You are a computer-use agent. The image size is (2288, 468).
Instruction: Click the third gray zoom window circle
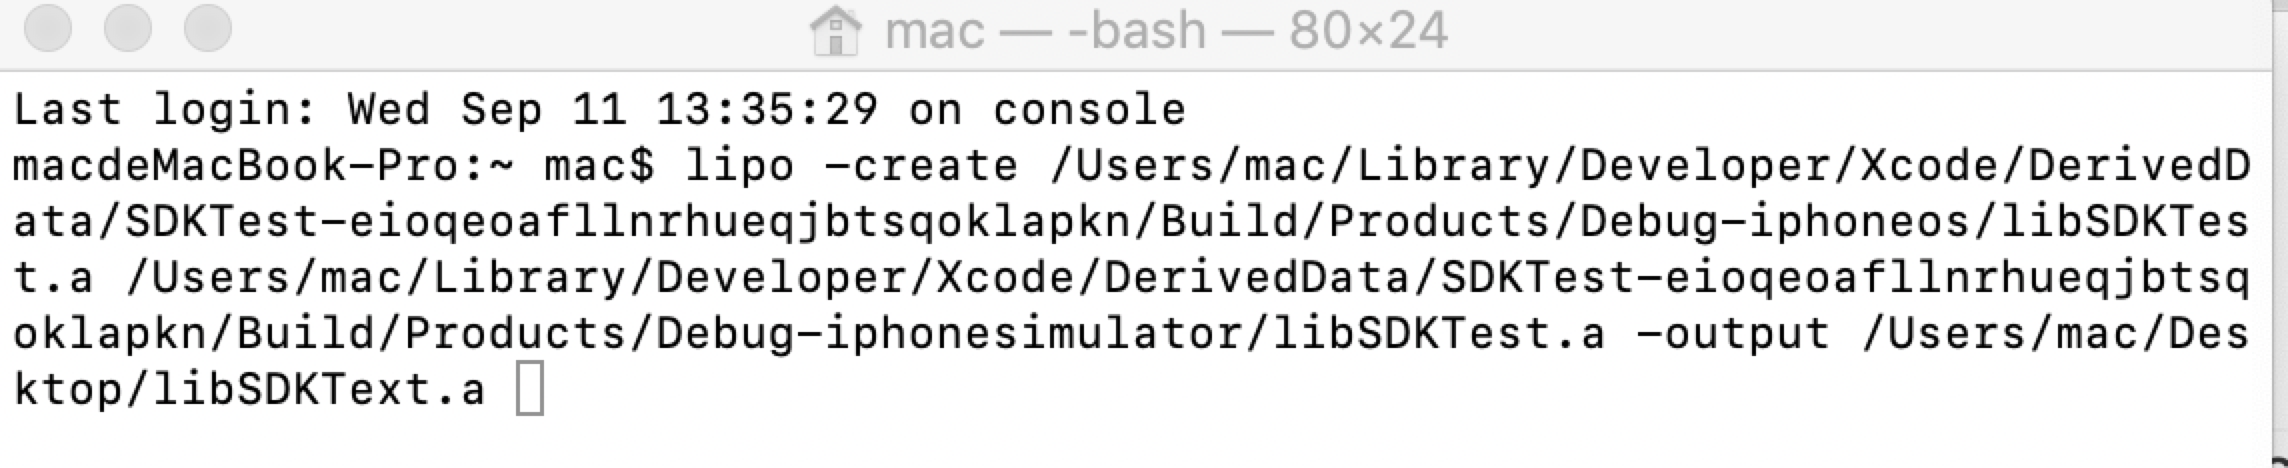(208, 28)
